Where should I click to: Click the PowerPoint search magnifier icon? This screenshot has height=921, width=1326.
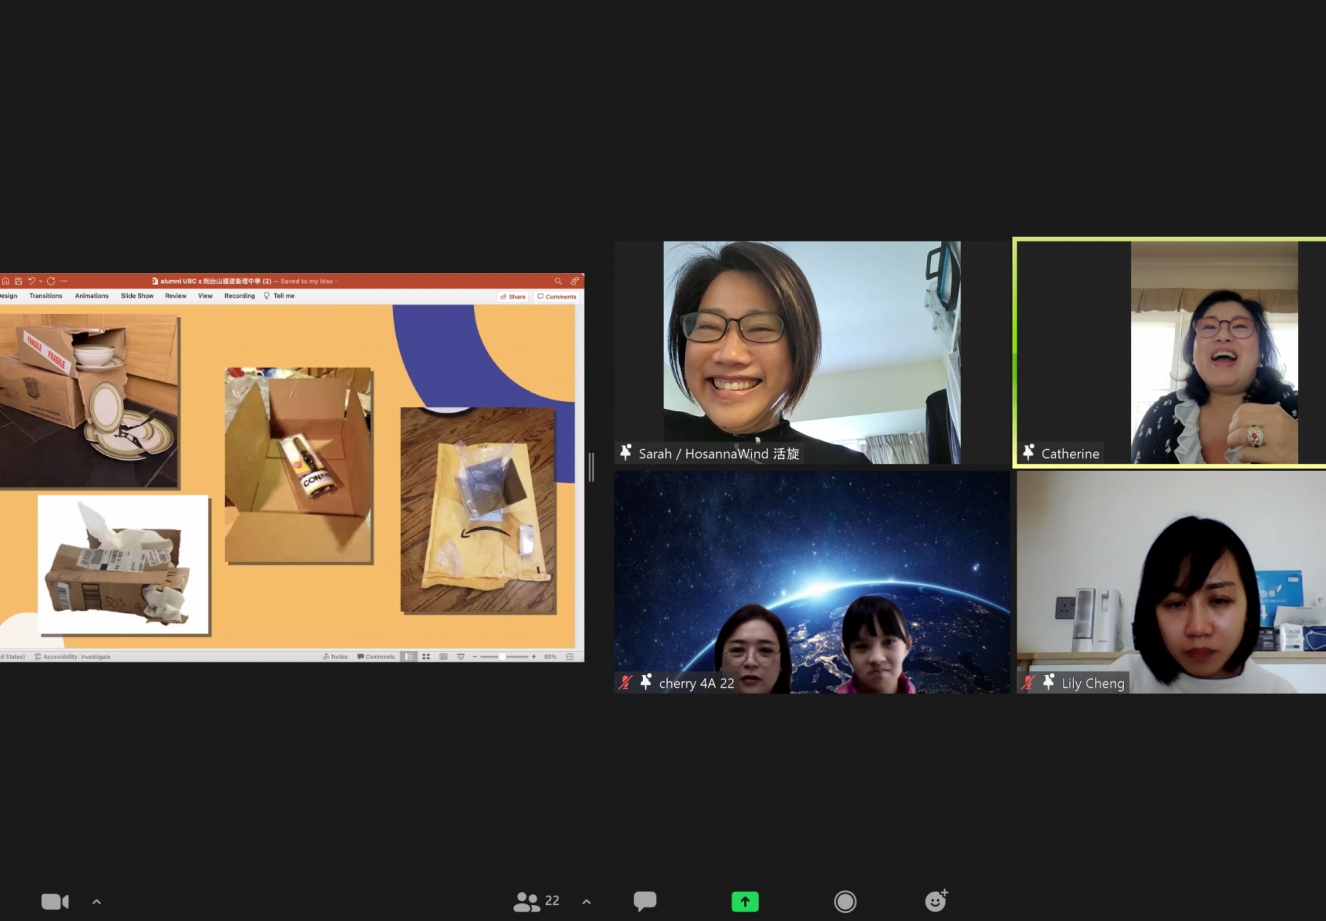tap(558, 281)
